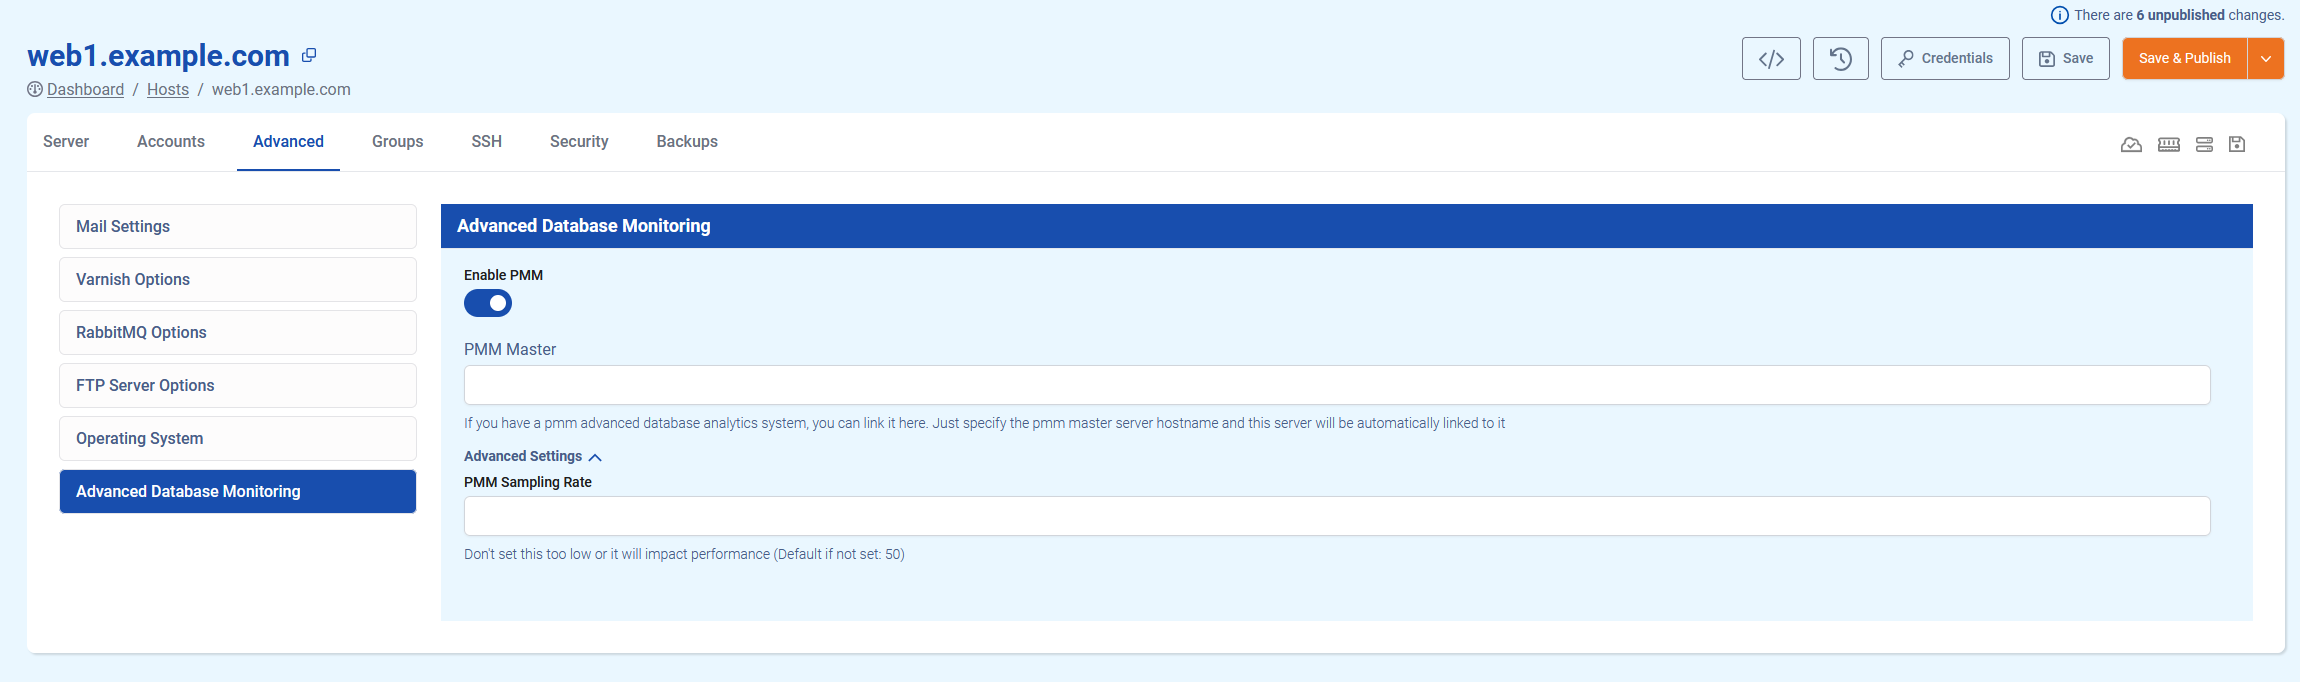Open the code view button
The image size is (2300, 682).
click(x=1770, y=59)
